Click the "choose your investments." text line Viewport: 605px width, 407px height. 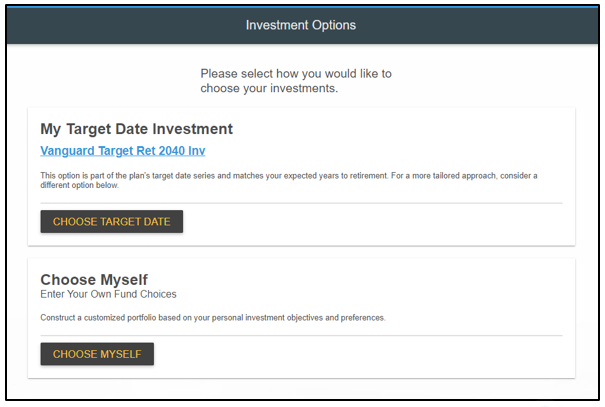[269, 88]
